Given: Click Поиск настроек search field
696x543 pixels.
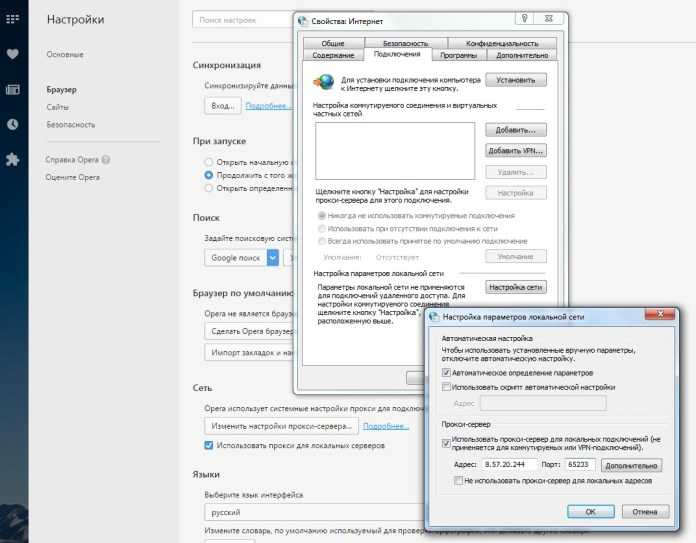Looking at the screenshot, I should (243, 20).
